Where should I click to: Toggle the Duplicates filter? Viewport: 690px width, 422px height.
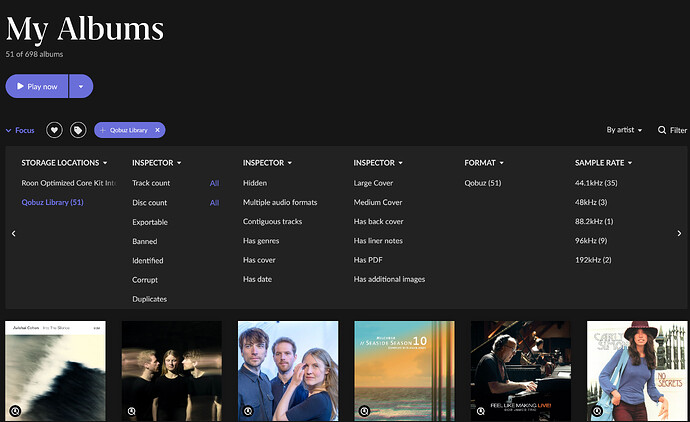click(x=150, y=299)
